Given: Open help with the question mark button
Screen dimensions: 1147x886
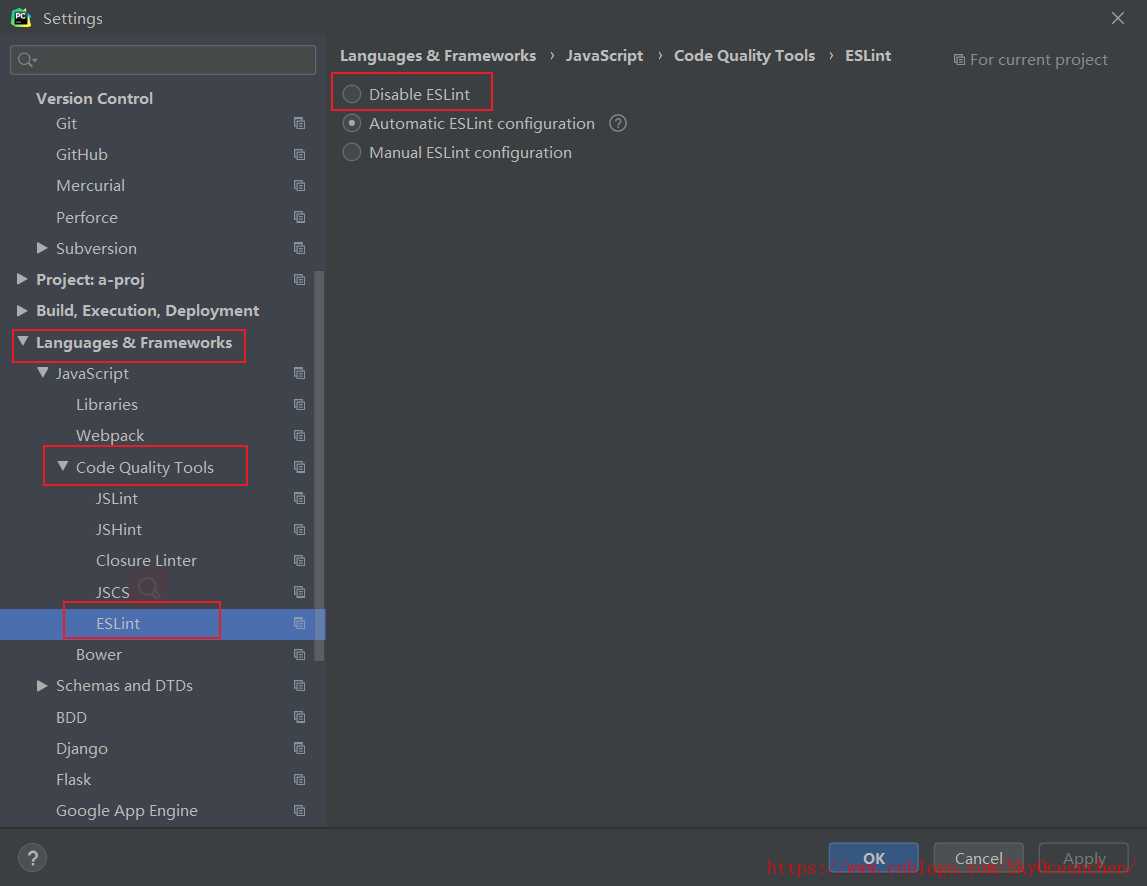Looking at the screenshot, I should pos(32,858).
